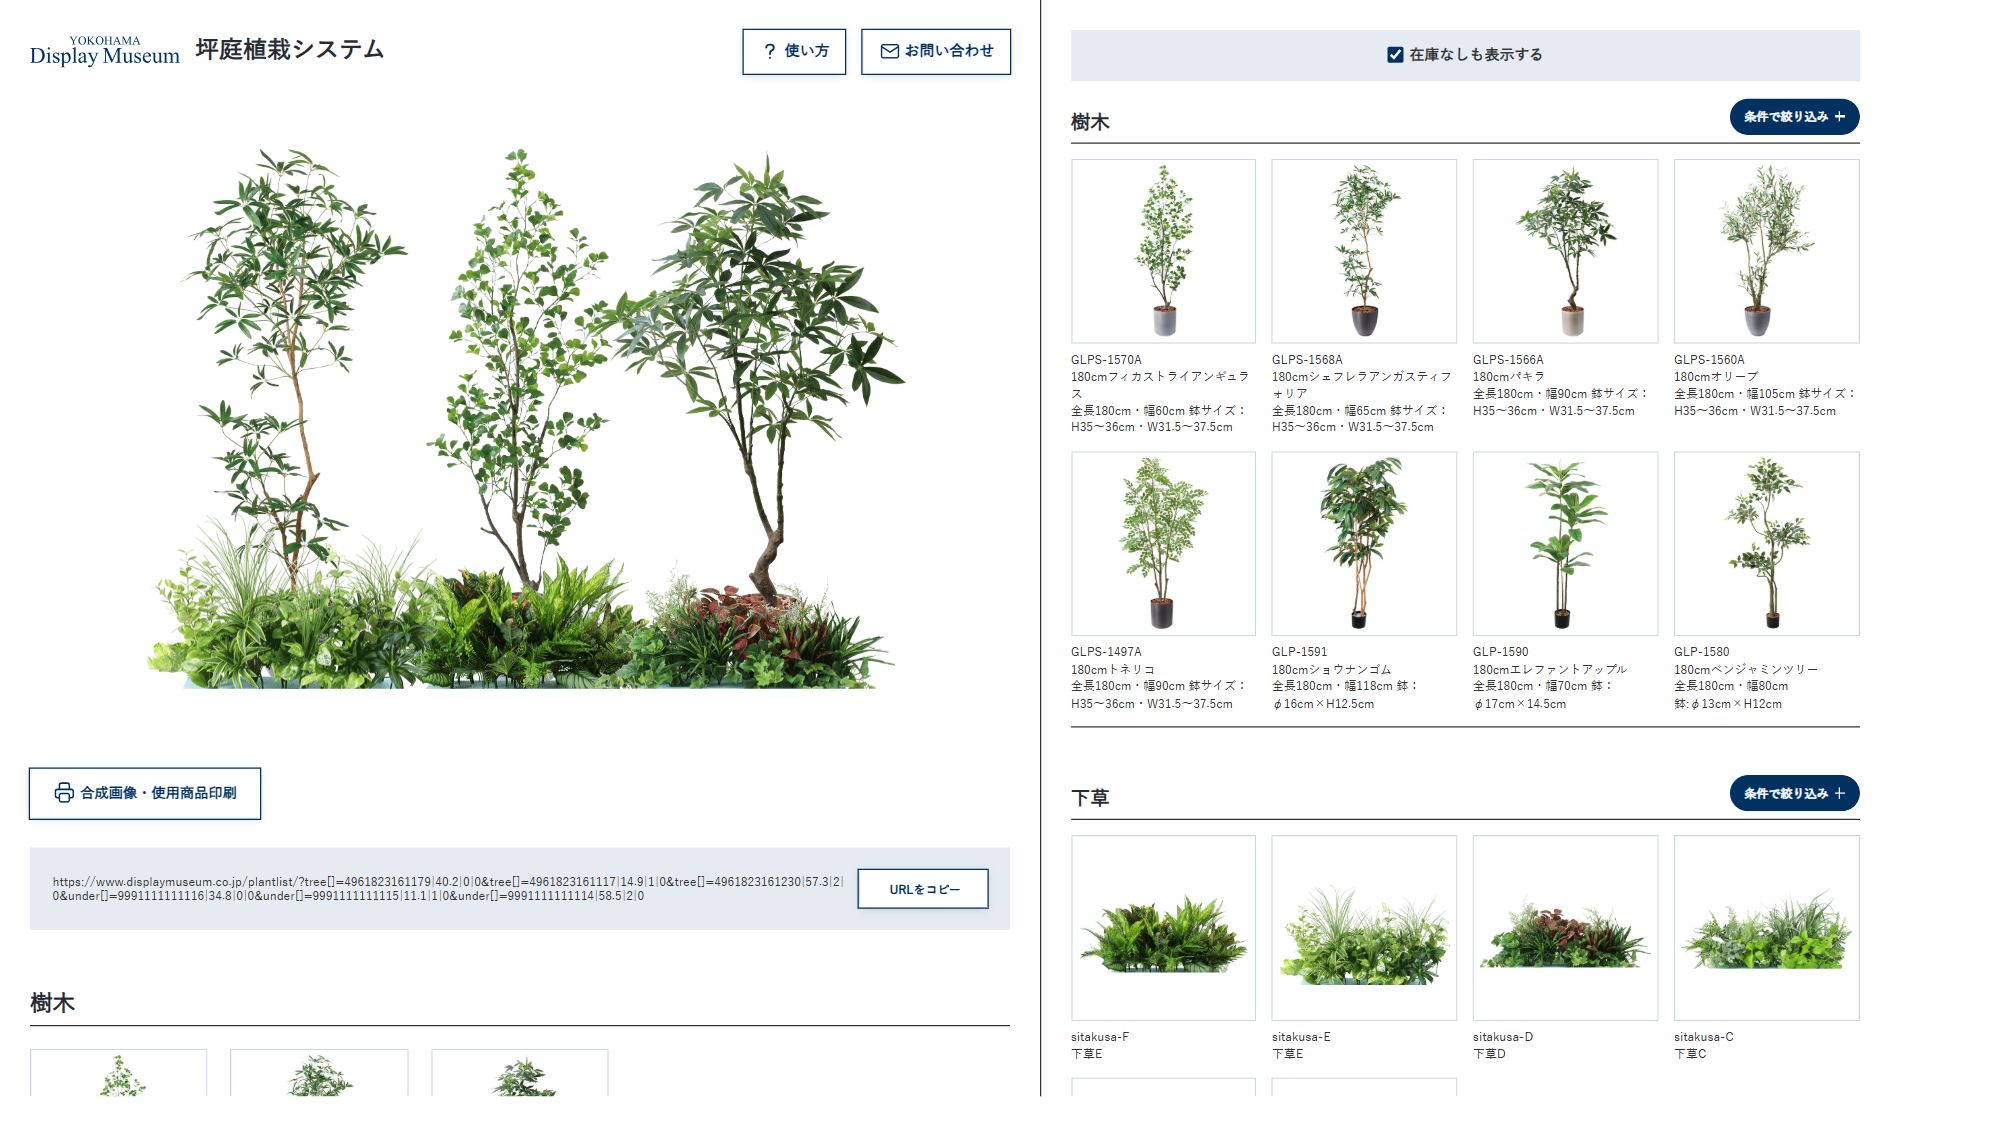The height and width of the screenshot is (1125, 2000).
Task: Click the 坪庭植栽システム page title
Action: point(290,49)
